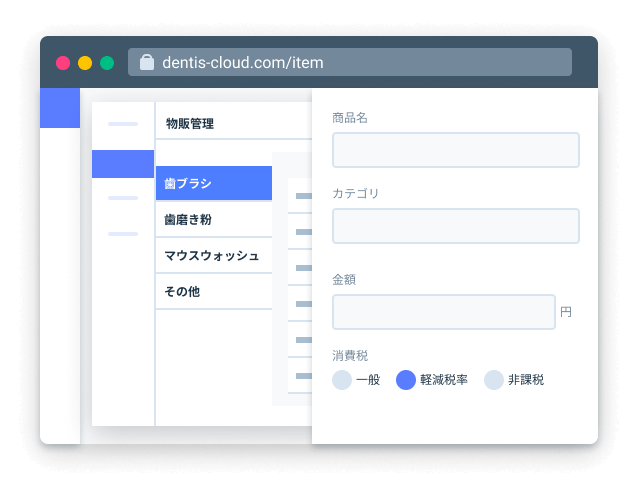Open the highlighted blue sidebar navigation item
Viewport: 640px width, 480px height.
coord(123,164)
